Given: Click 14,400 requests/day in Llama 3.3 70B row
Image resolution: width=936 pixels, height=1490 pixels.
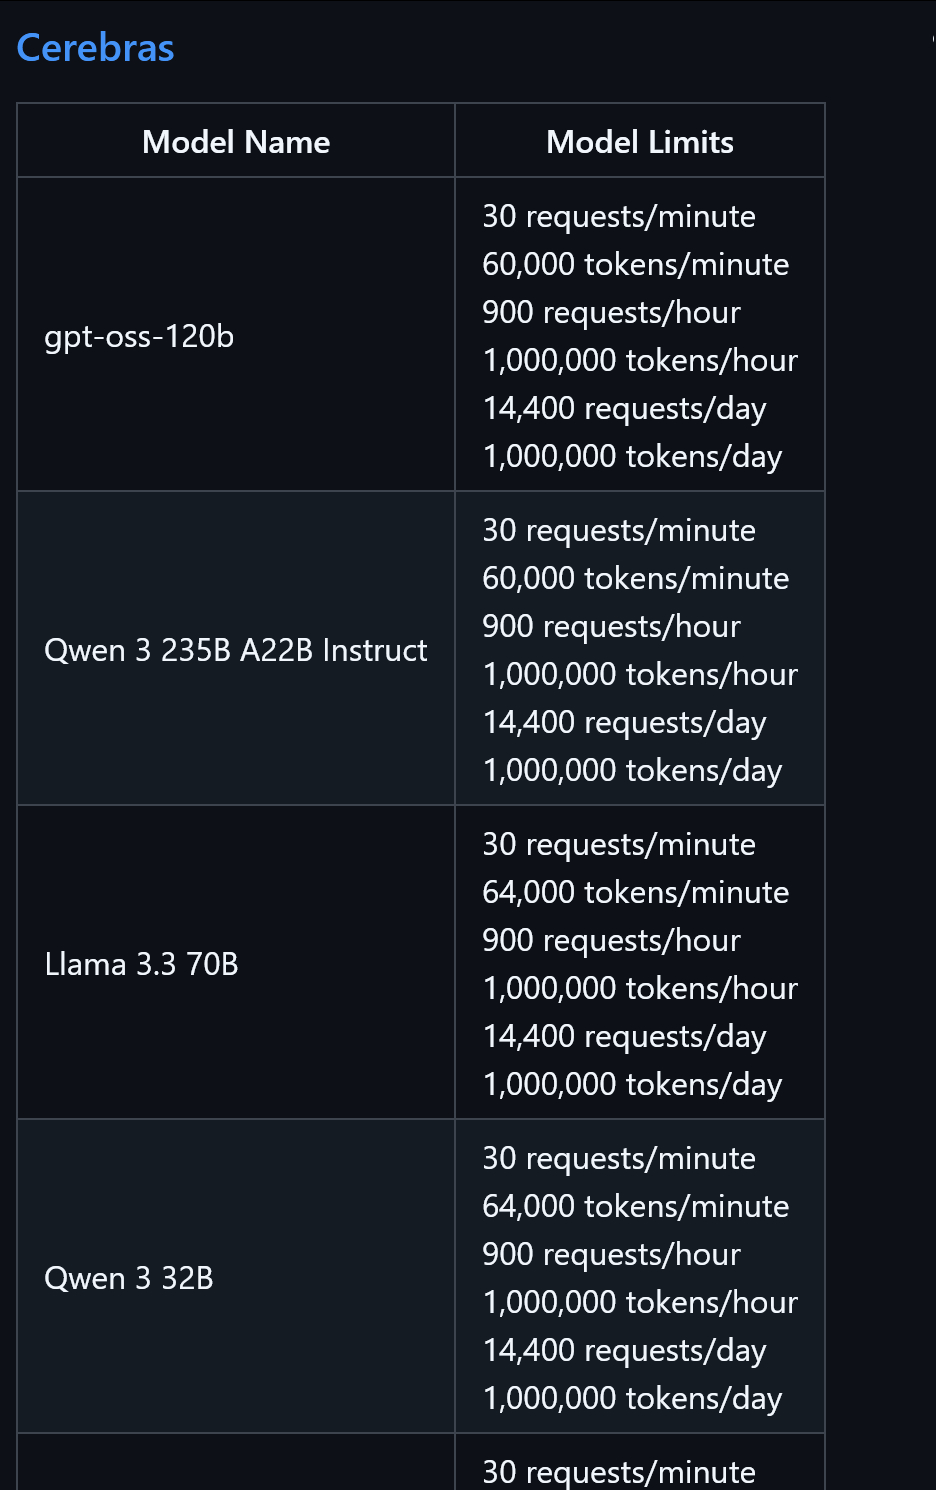Looking at the screenshot, I should 624,1036.
